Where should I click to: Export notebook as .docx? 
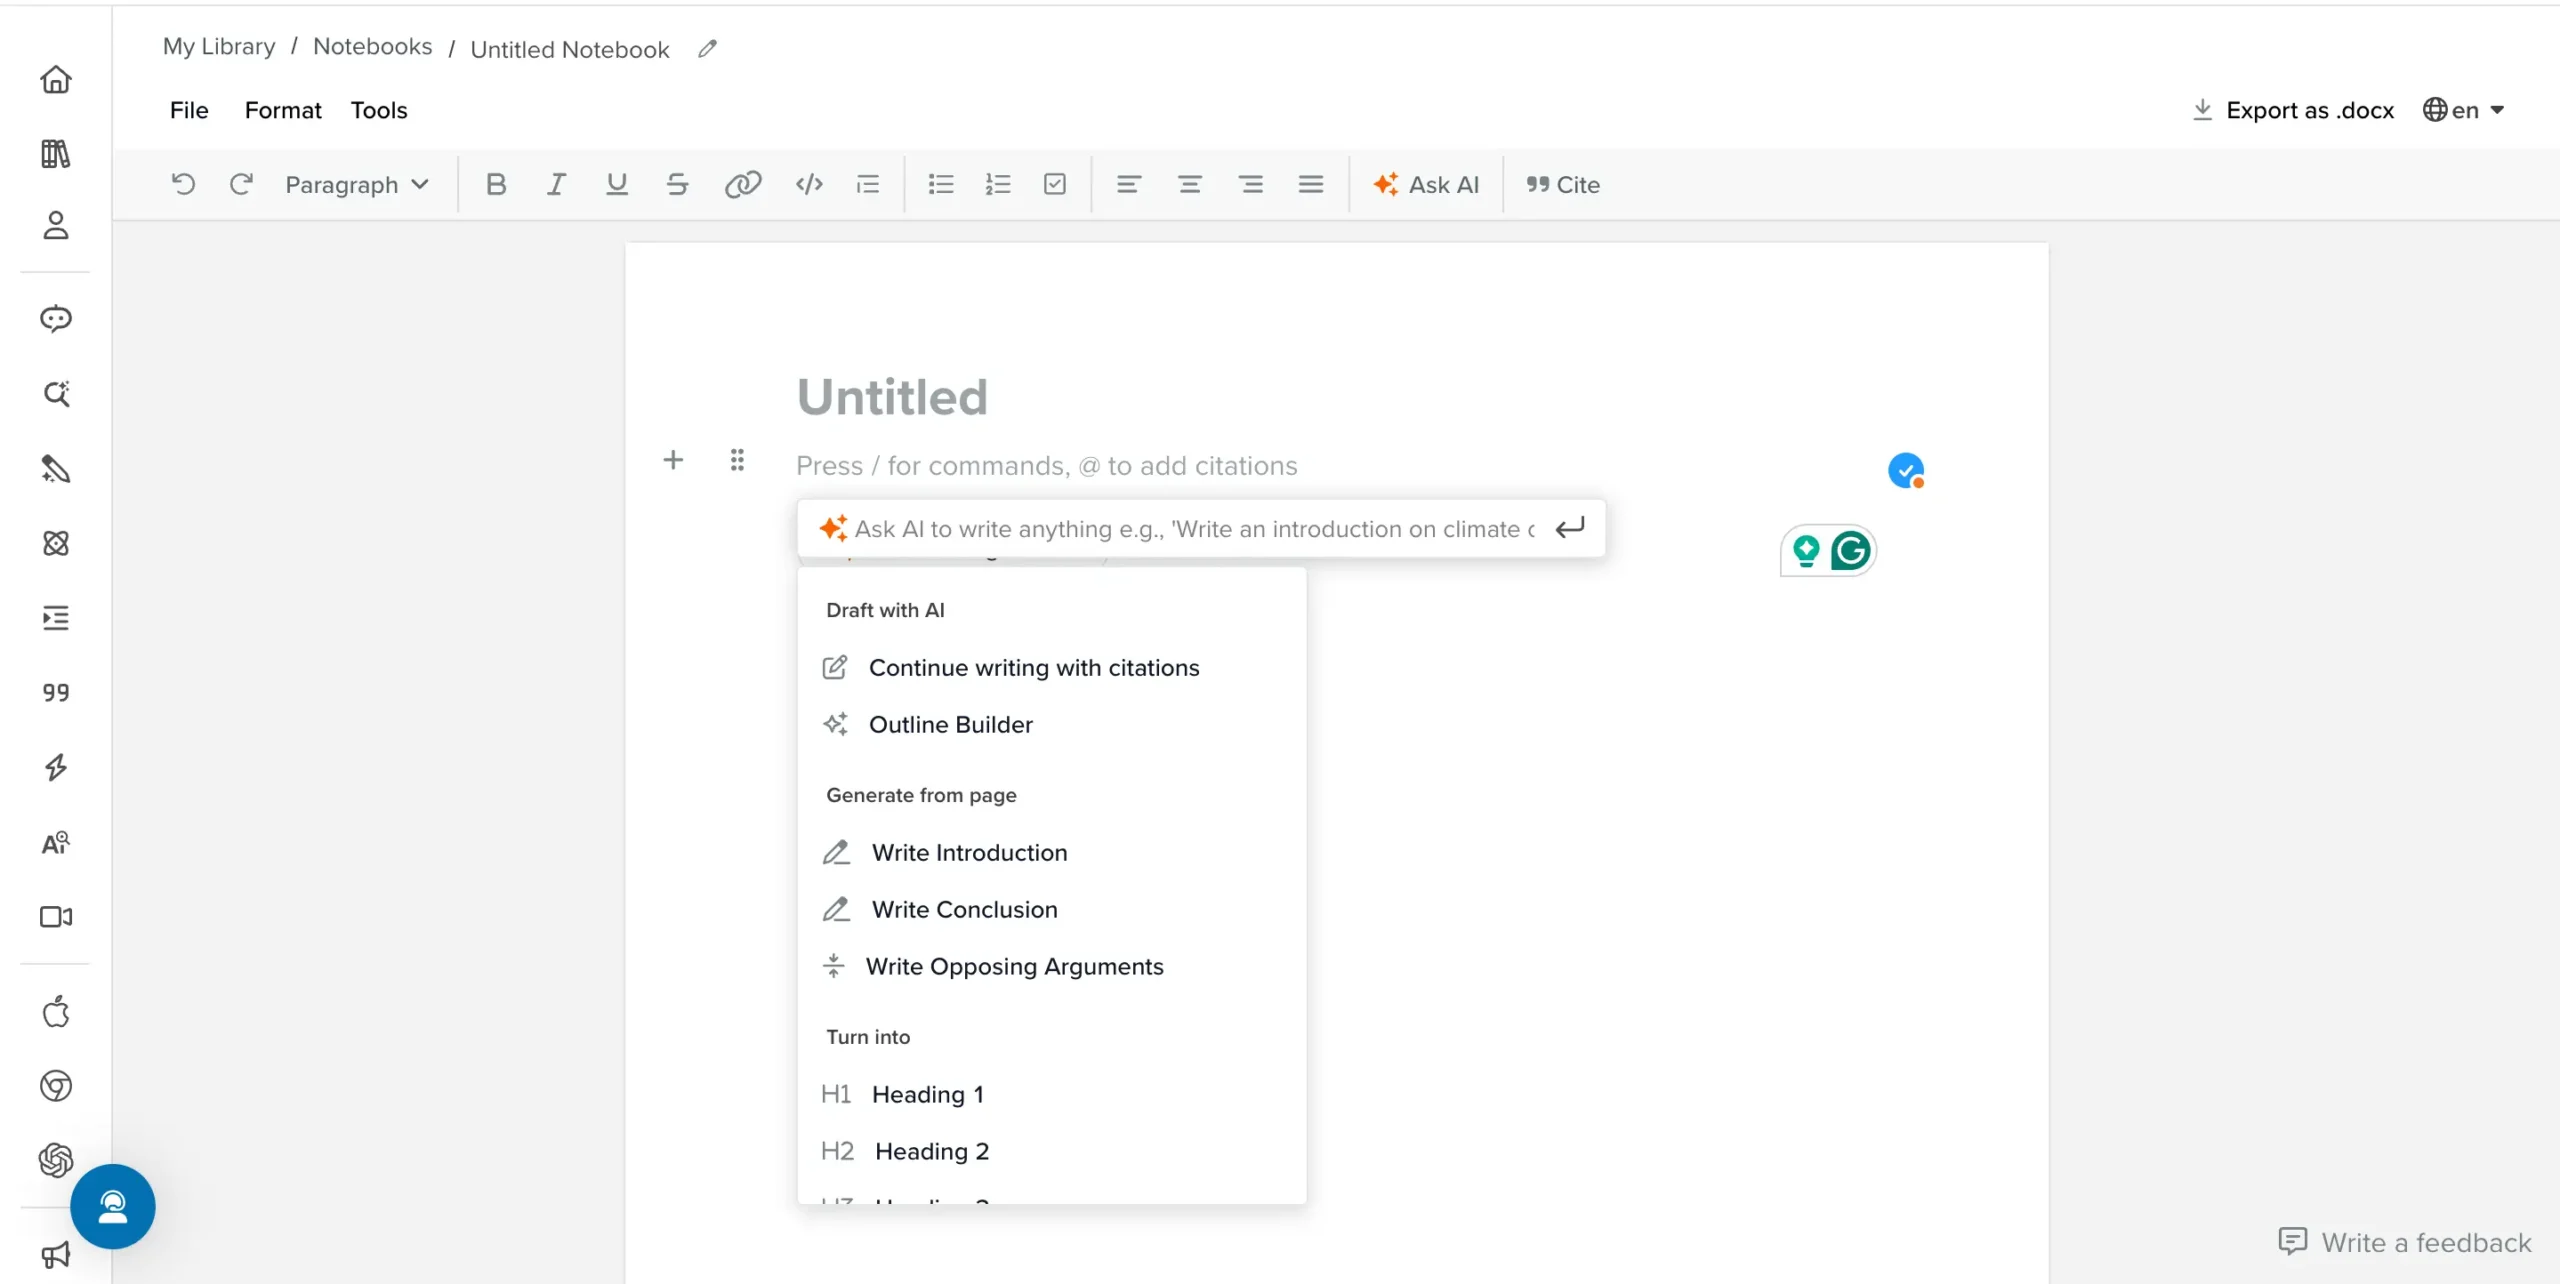click(x=2293, y=110)
